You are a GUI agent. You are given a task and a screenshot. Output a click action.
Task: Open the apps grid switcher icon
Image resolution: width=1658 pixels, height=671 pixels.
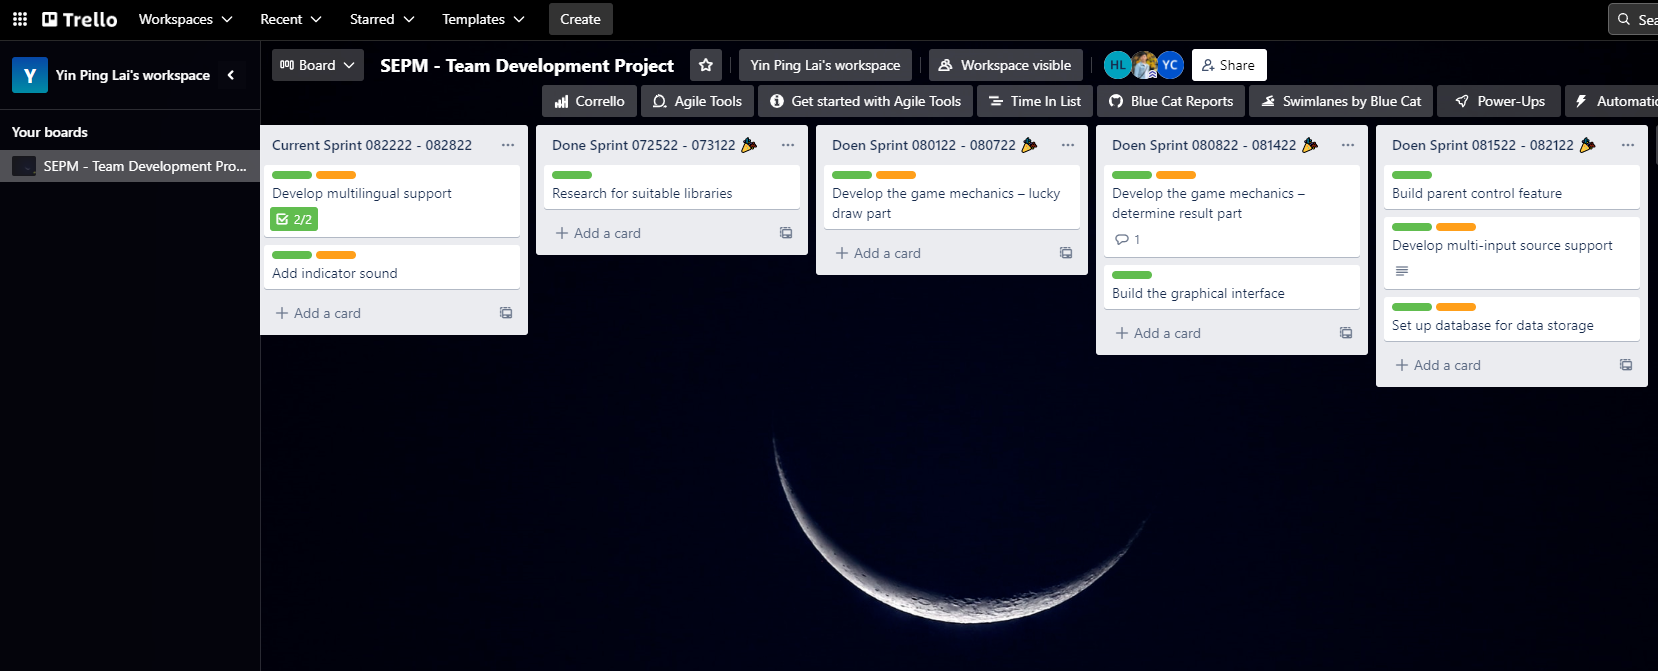(20, 19)
